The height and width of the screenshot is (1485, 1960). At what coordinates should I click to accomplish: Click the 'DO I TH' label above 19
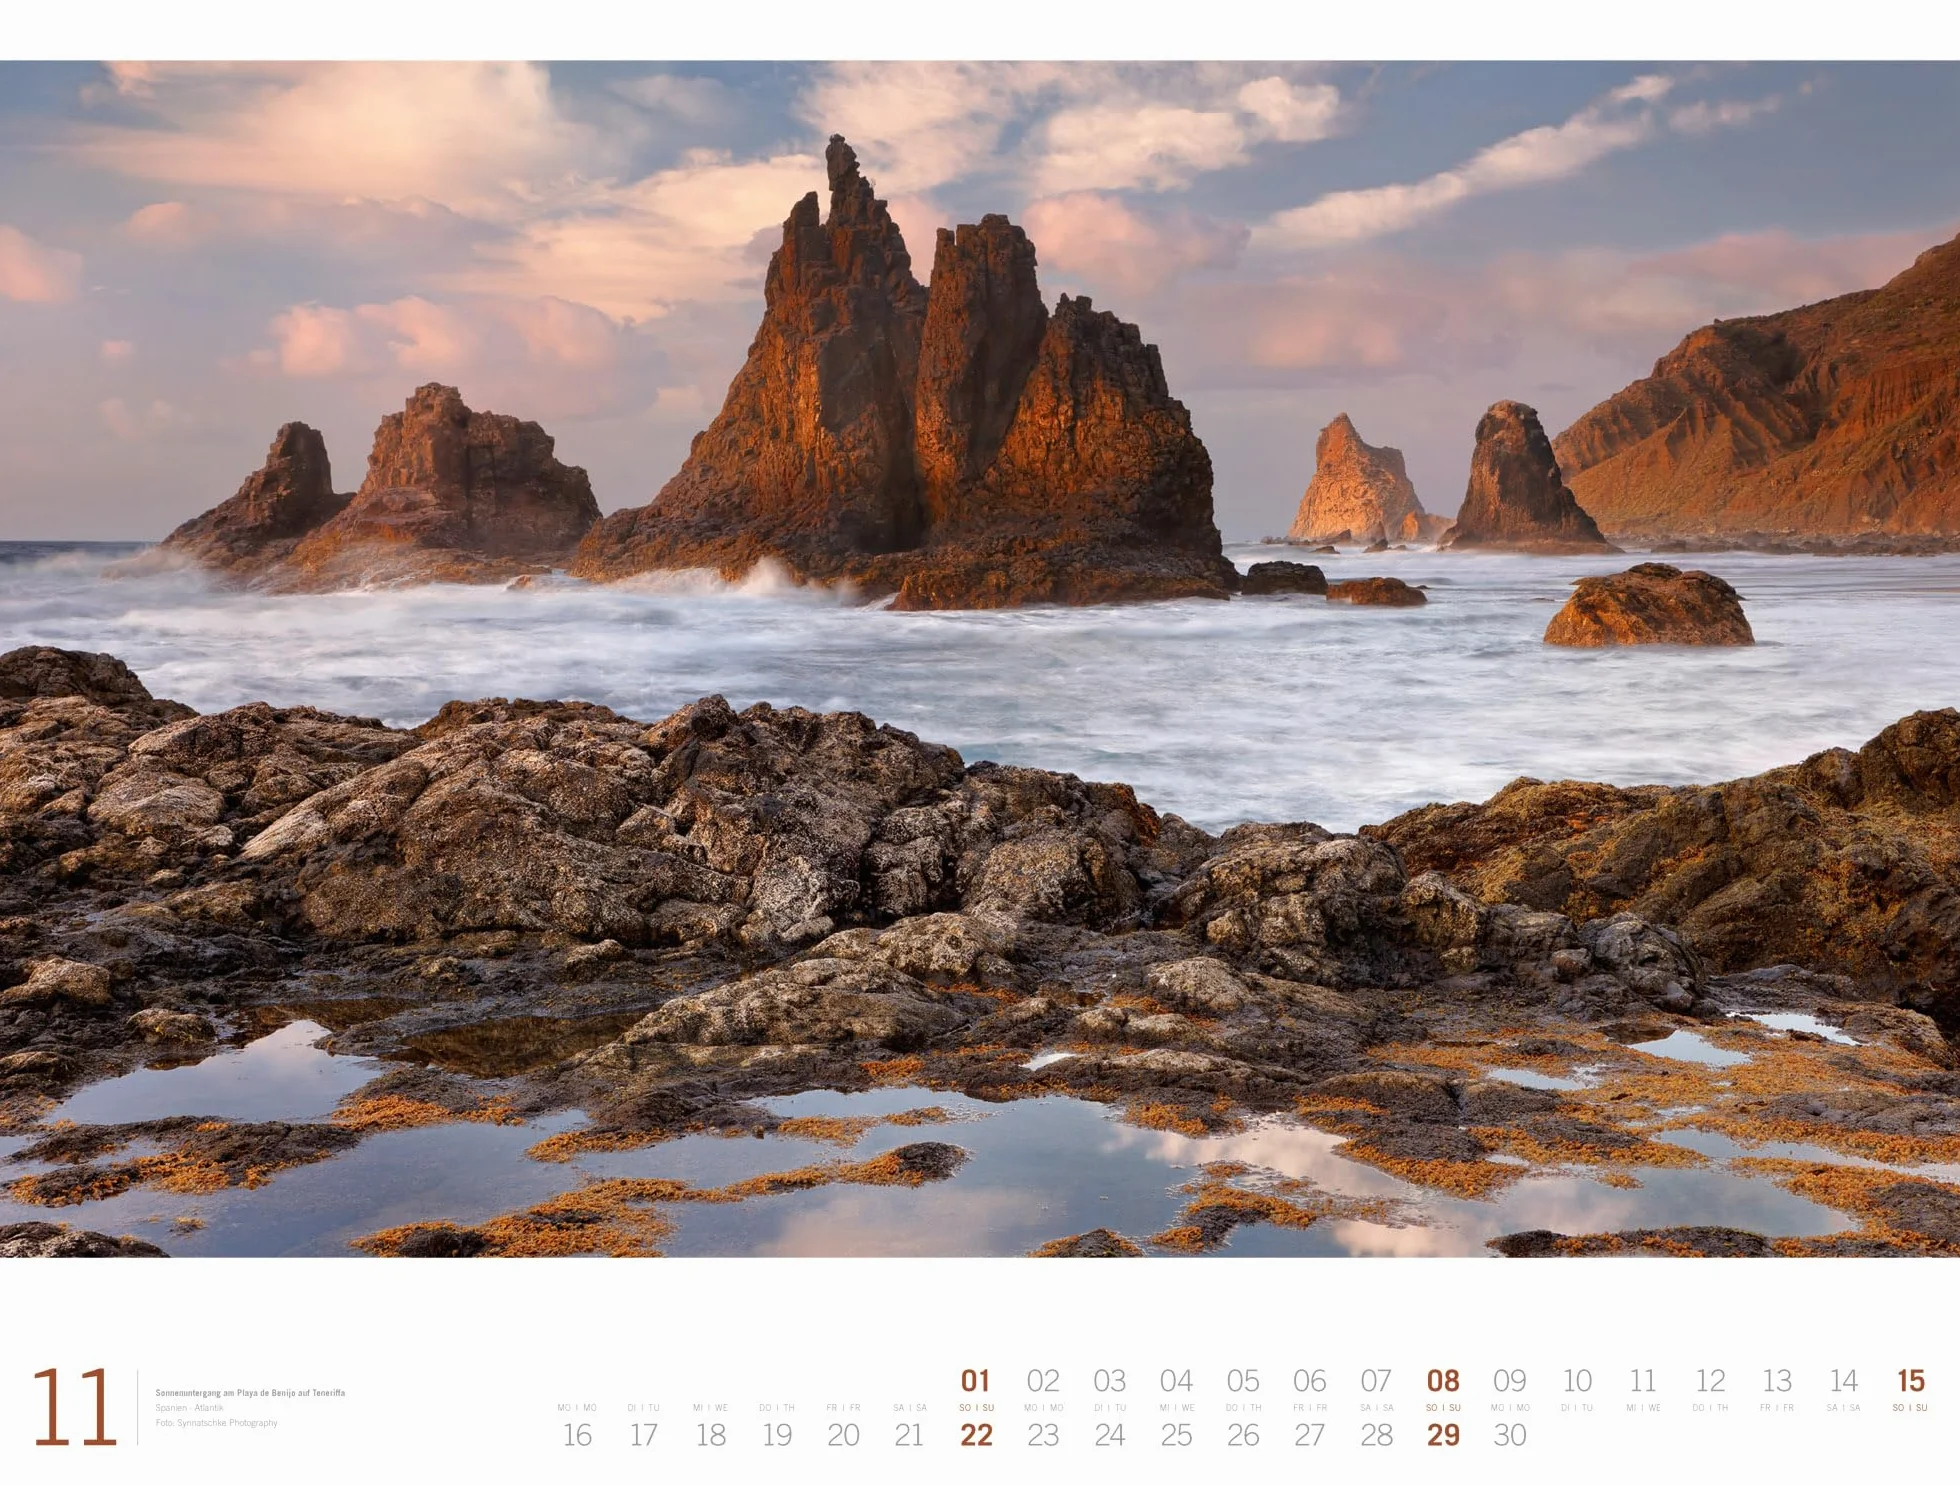pyautogui.click(x=777, y=1408)
